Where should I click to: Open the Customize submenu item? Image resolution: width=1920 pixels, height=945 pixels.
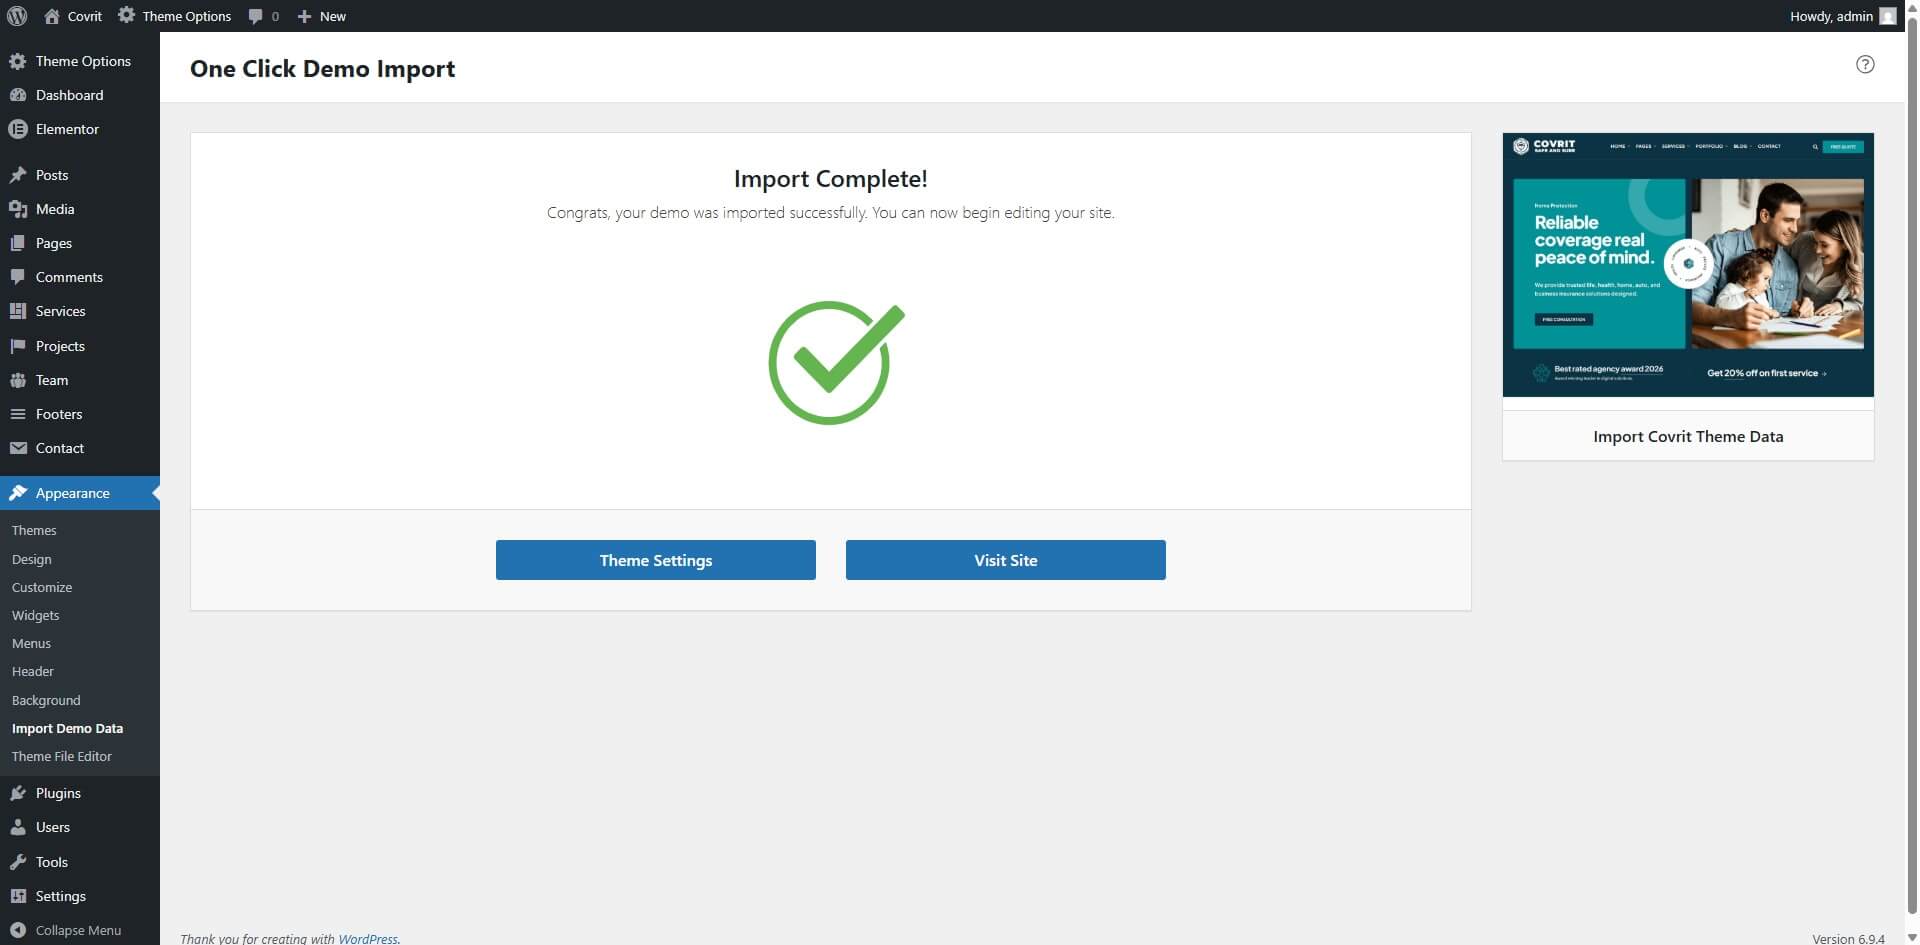(42, 587)
